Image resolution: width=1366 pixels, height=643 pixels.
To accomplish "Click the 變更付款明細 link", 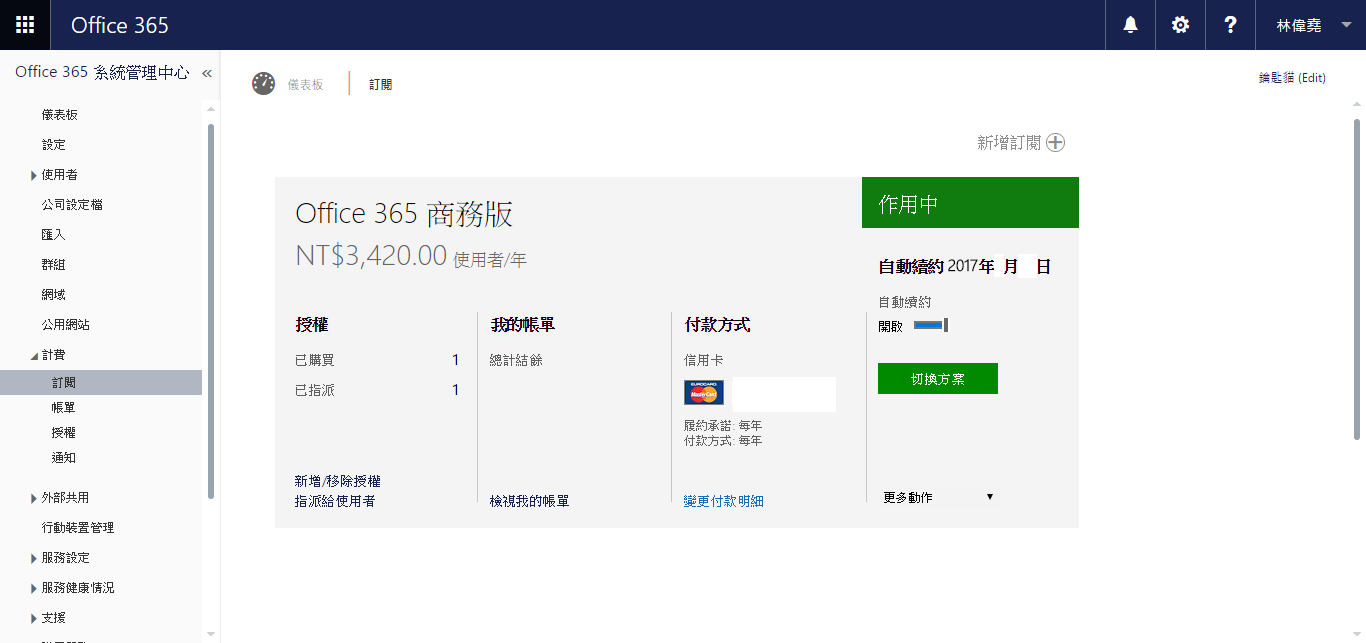I will pyautogui.click(x=724, y=501).
